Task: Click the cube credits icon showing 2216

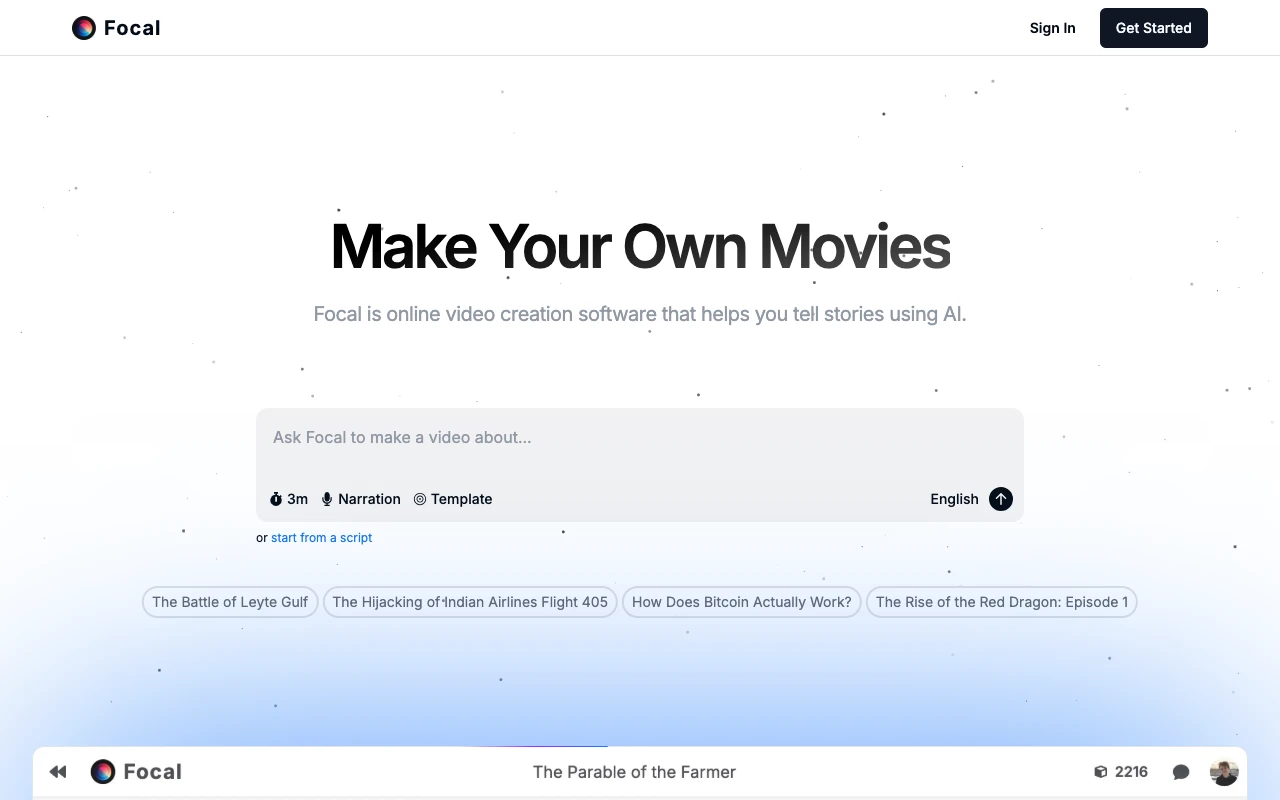Action: (1101, 772)
